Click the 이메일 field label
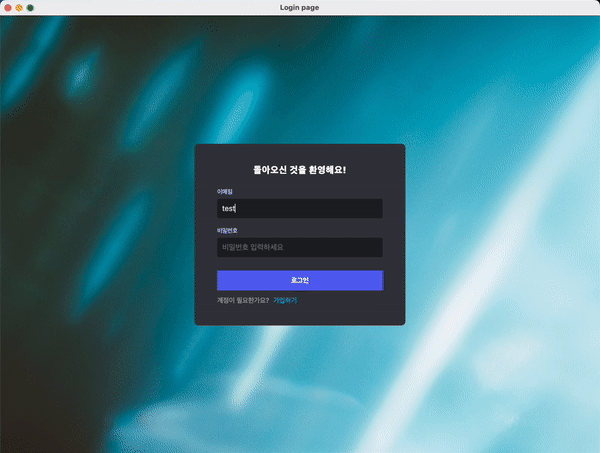 pyautogui.click(x=225, y=191)
